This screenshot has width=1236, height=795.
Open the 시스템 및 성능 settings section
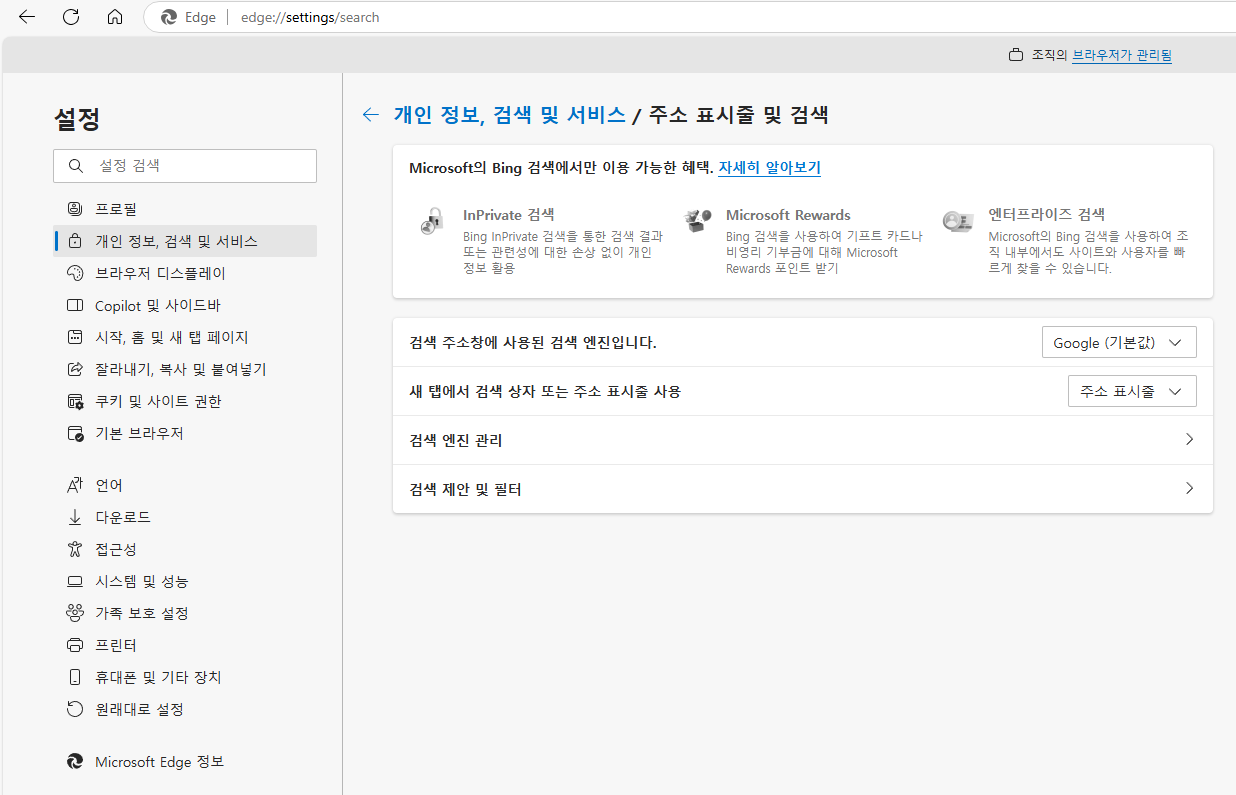[185, 581]
